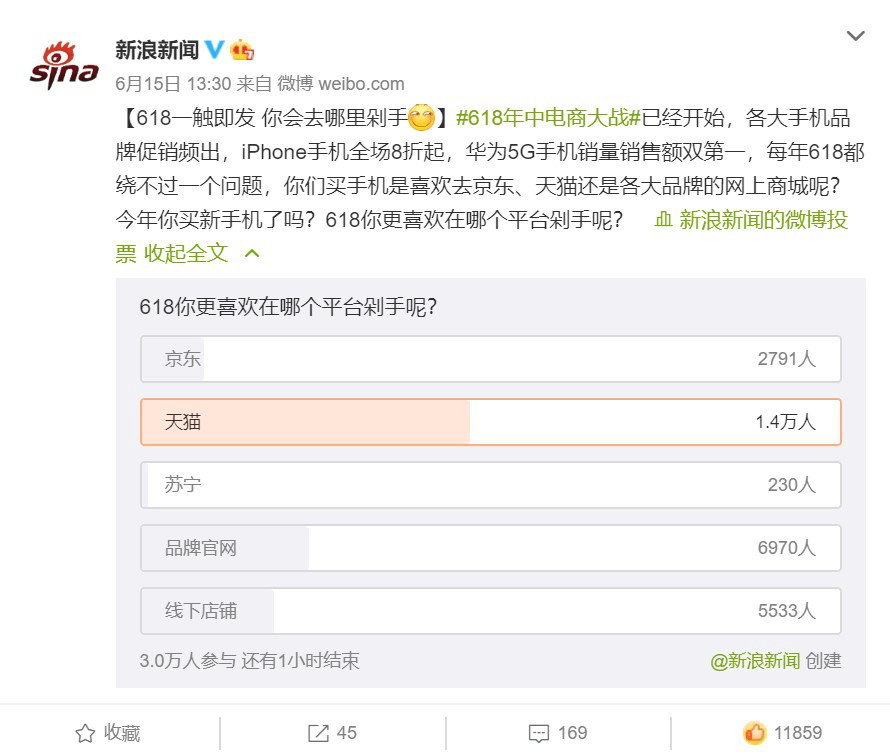Click the Sina logo avatar
The width and height of the screenshot is (890, 755).
pos(64,65)
